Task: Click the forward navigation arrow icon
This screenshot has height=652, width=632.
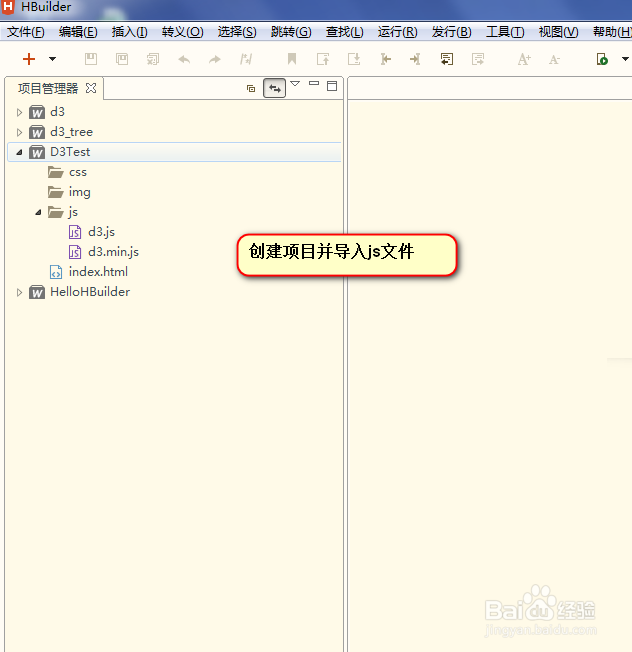Action: pos(415,59)
